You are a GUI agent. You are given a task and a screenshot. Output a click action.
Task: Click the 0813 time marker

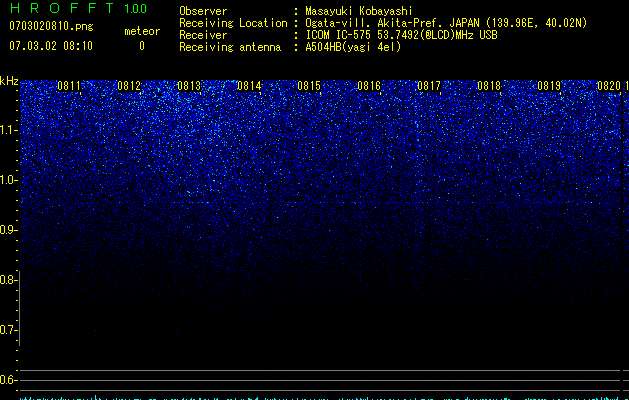click(x=189, y=86)
